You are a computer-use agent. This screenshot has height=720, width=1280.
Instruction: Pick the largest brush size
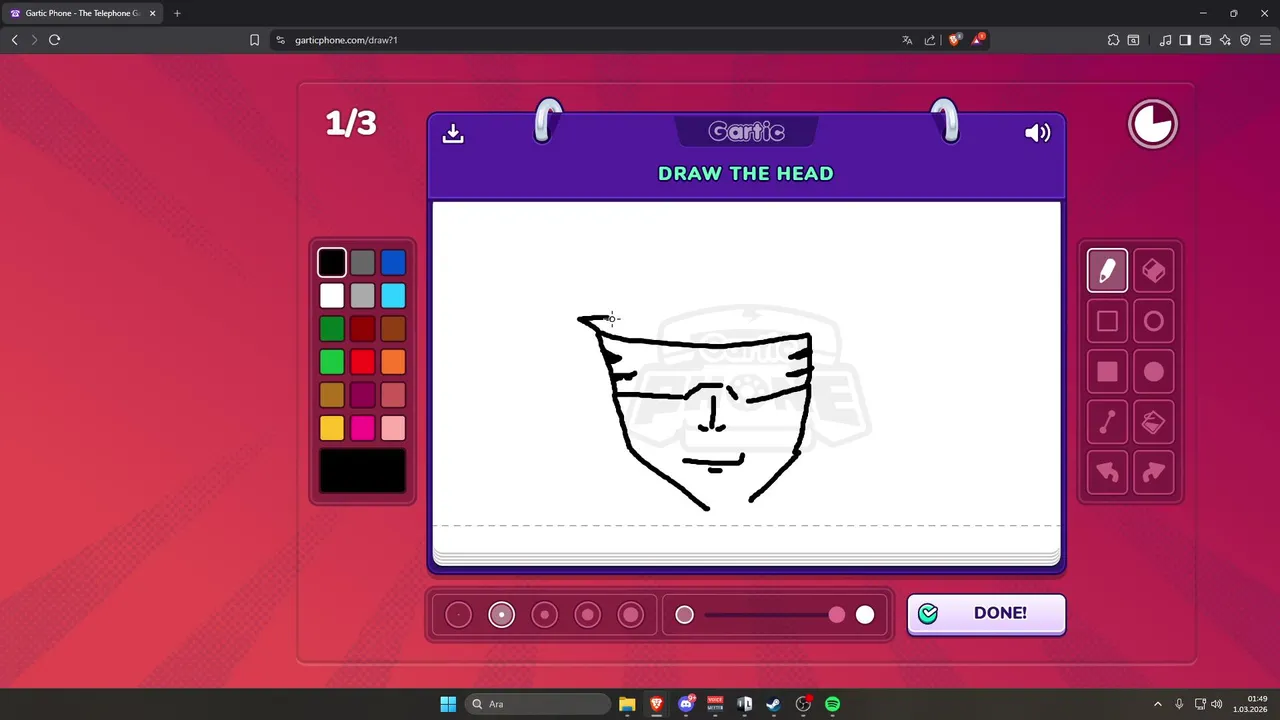click(631, 615)
